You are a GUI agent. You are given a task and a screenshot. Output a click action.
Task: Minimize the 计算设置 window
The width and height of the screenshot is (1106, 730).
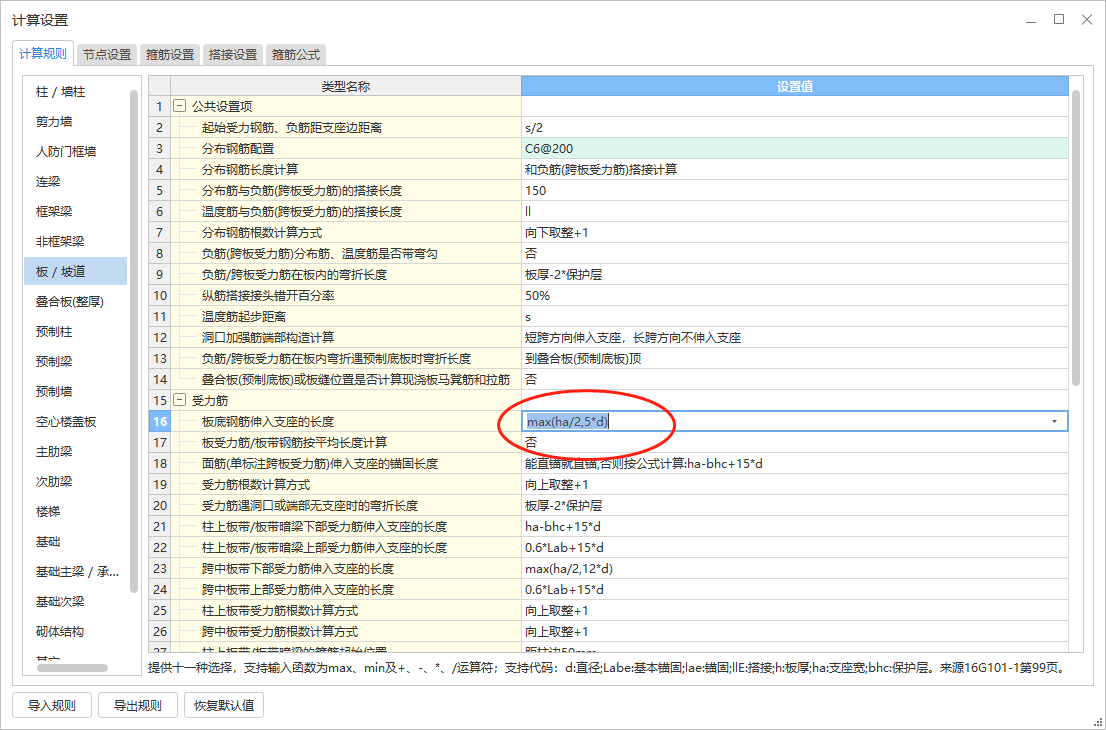pyautogui.click(x=1031, y=20)
